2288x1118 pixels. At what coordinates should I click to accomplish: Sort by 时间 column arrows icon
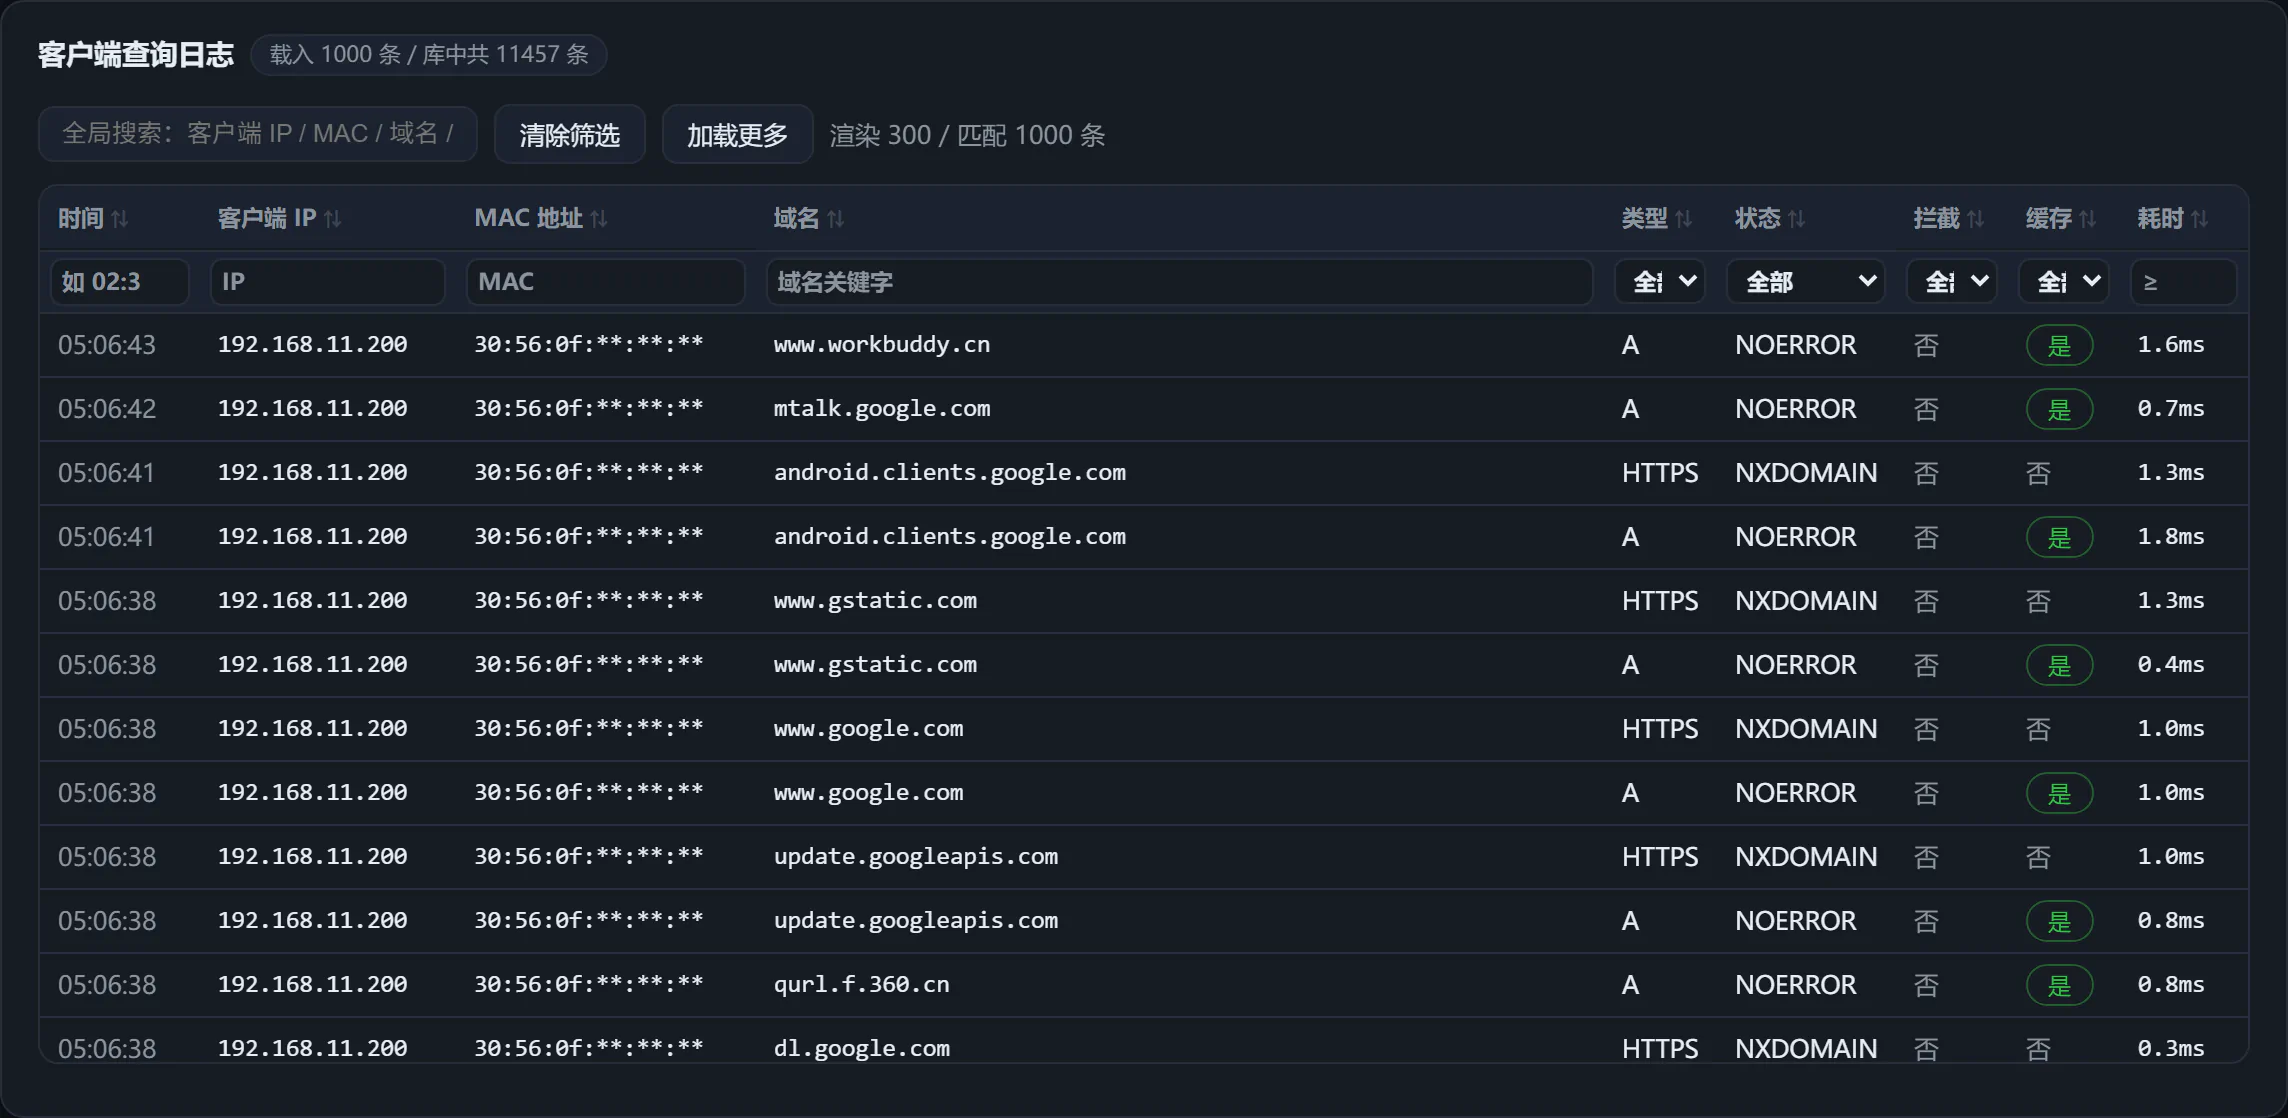pos(120,219)
